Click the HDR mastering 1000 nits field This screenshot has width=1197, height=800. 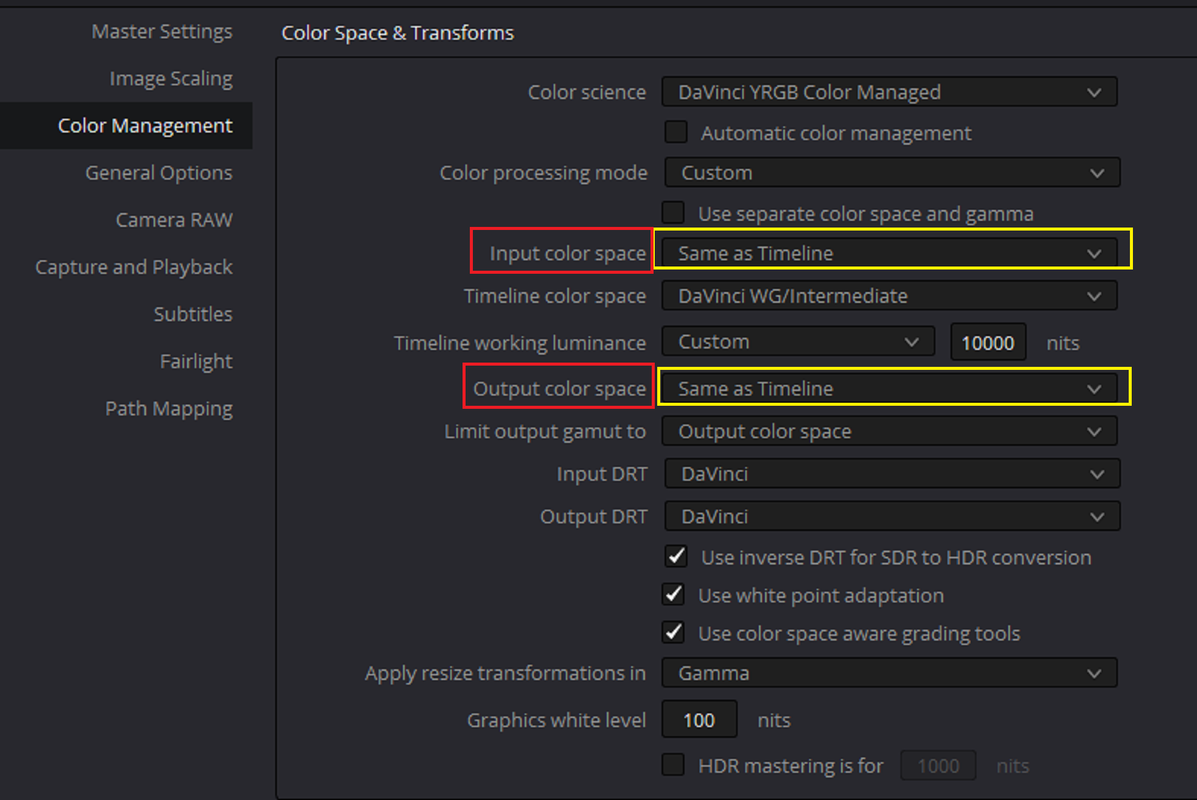coord(938,766)
